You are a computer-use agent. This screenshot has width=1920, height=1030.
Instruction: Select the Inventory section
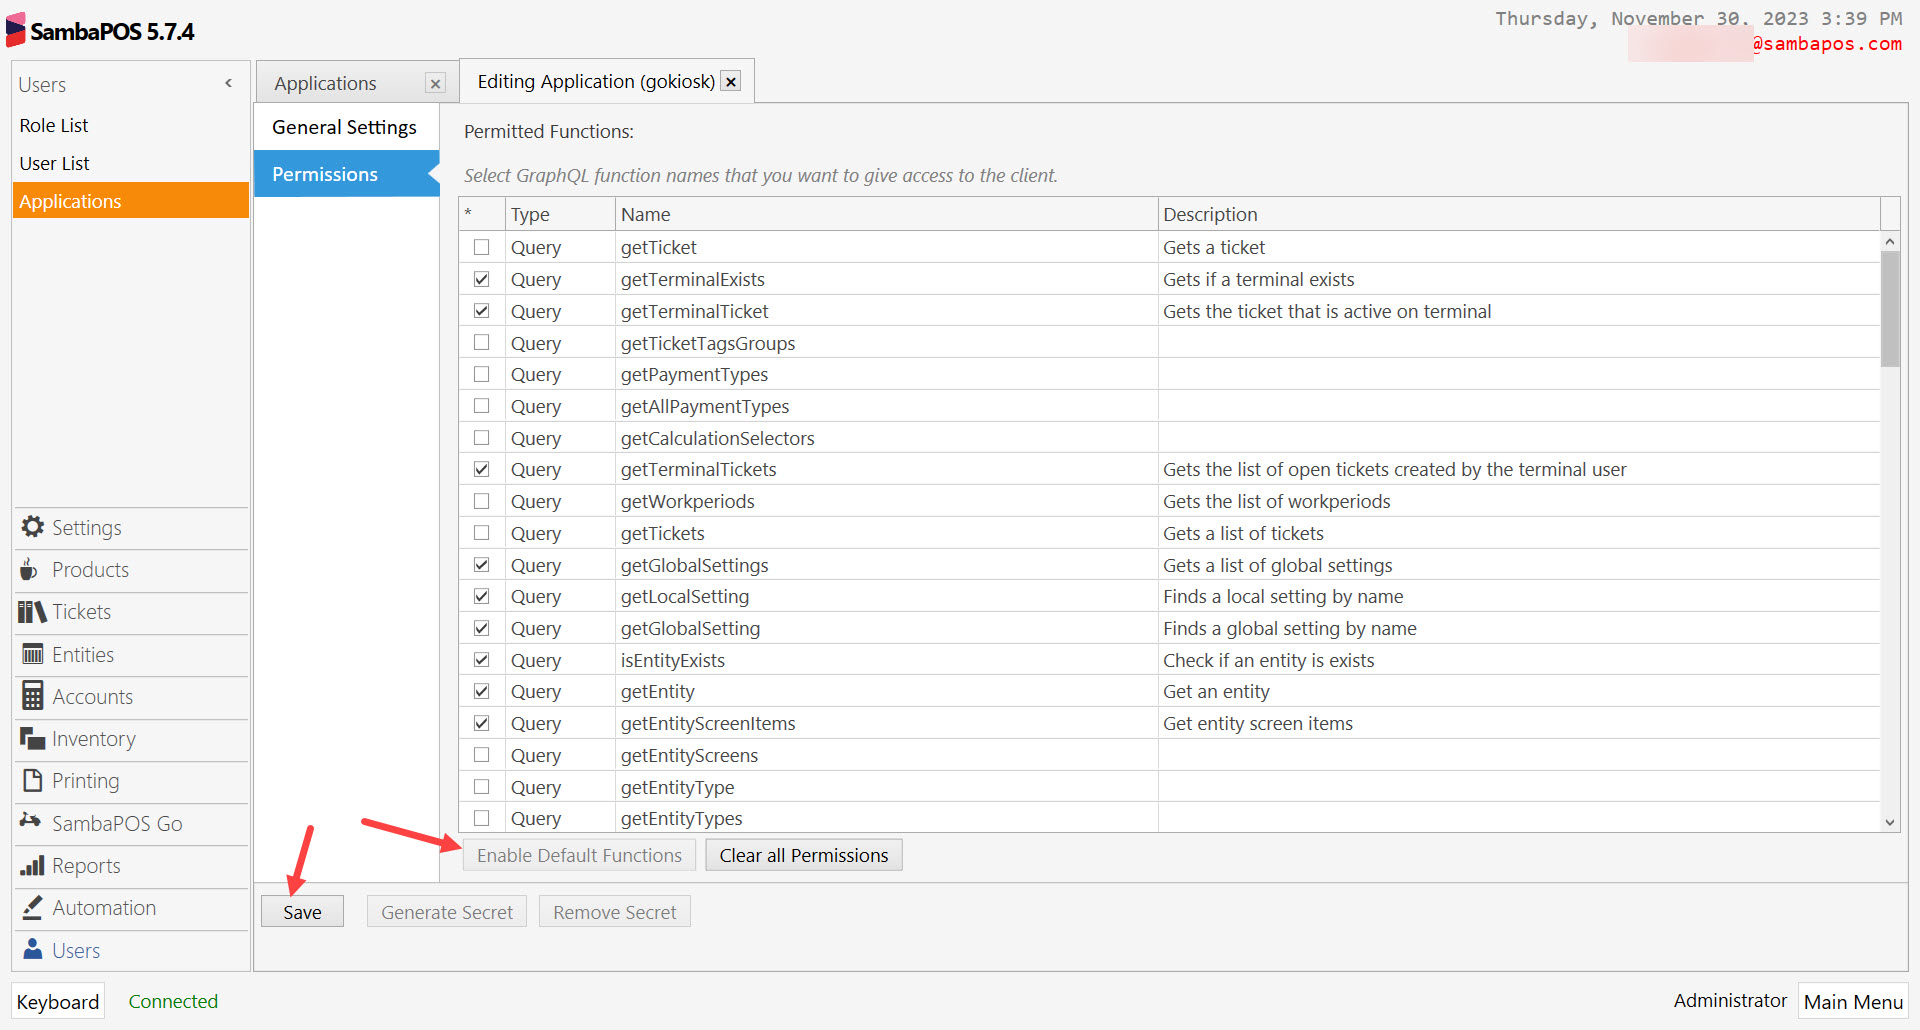93,738
